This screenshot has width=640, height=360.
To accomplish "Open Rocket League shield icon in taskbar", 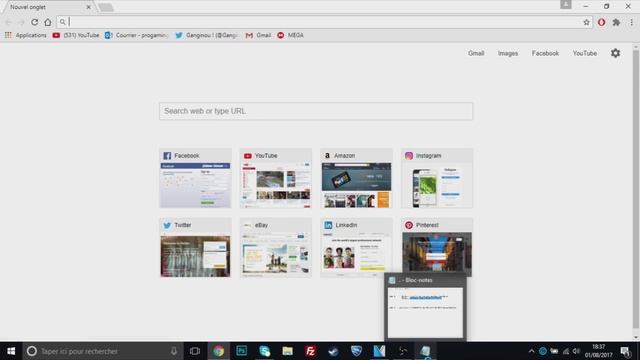I will point(356,351).
